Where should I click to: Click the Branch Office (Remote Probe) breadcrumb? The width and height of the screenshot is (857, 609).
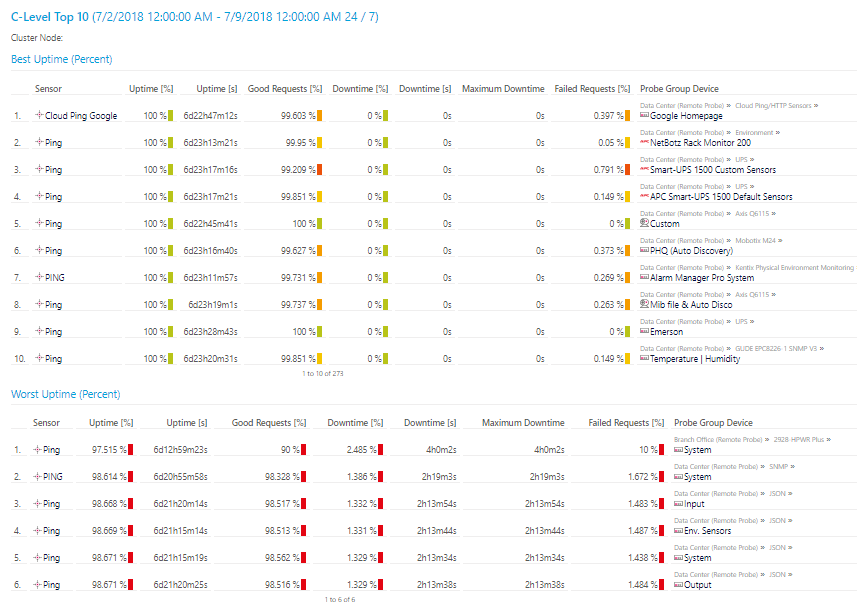718,440
